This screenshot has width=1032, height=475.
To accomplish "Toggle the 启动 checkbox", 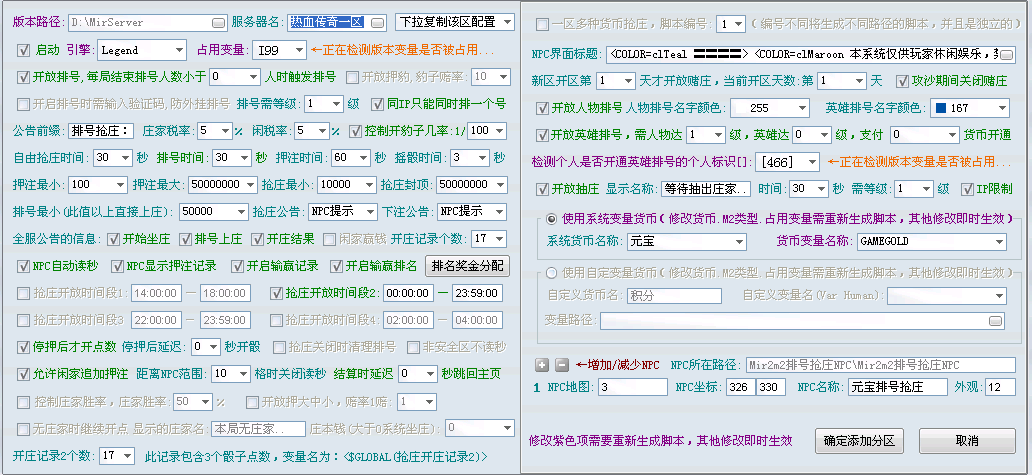I will (24, 50).
